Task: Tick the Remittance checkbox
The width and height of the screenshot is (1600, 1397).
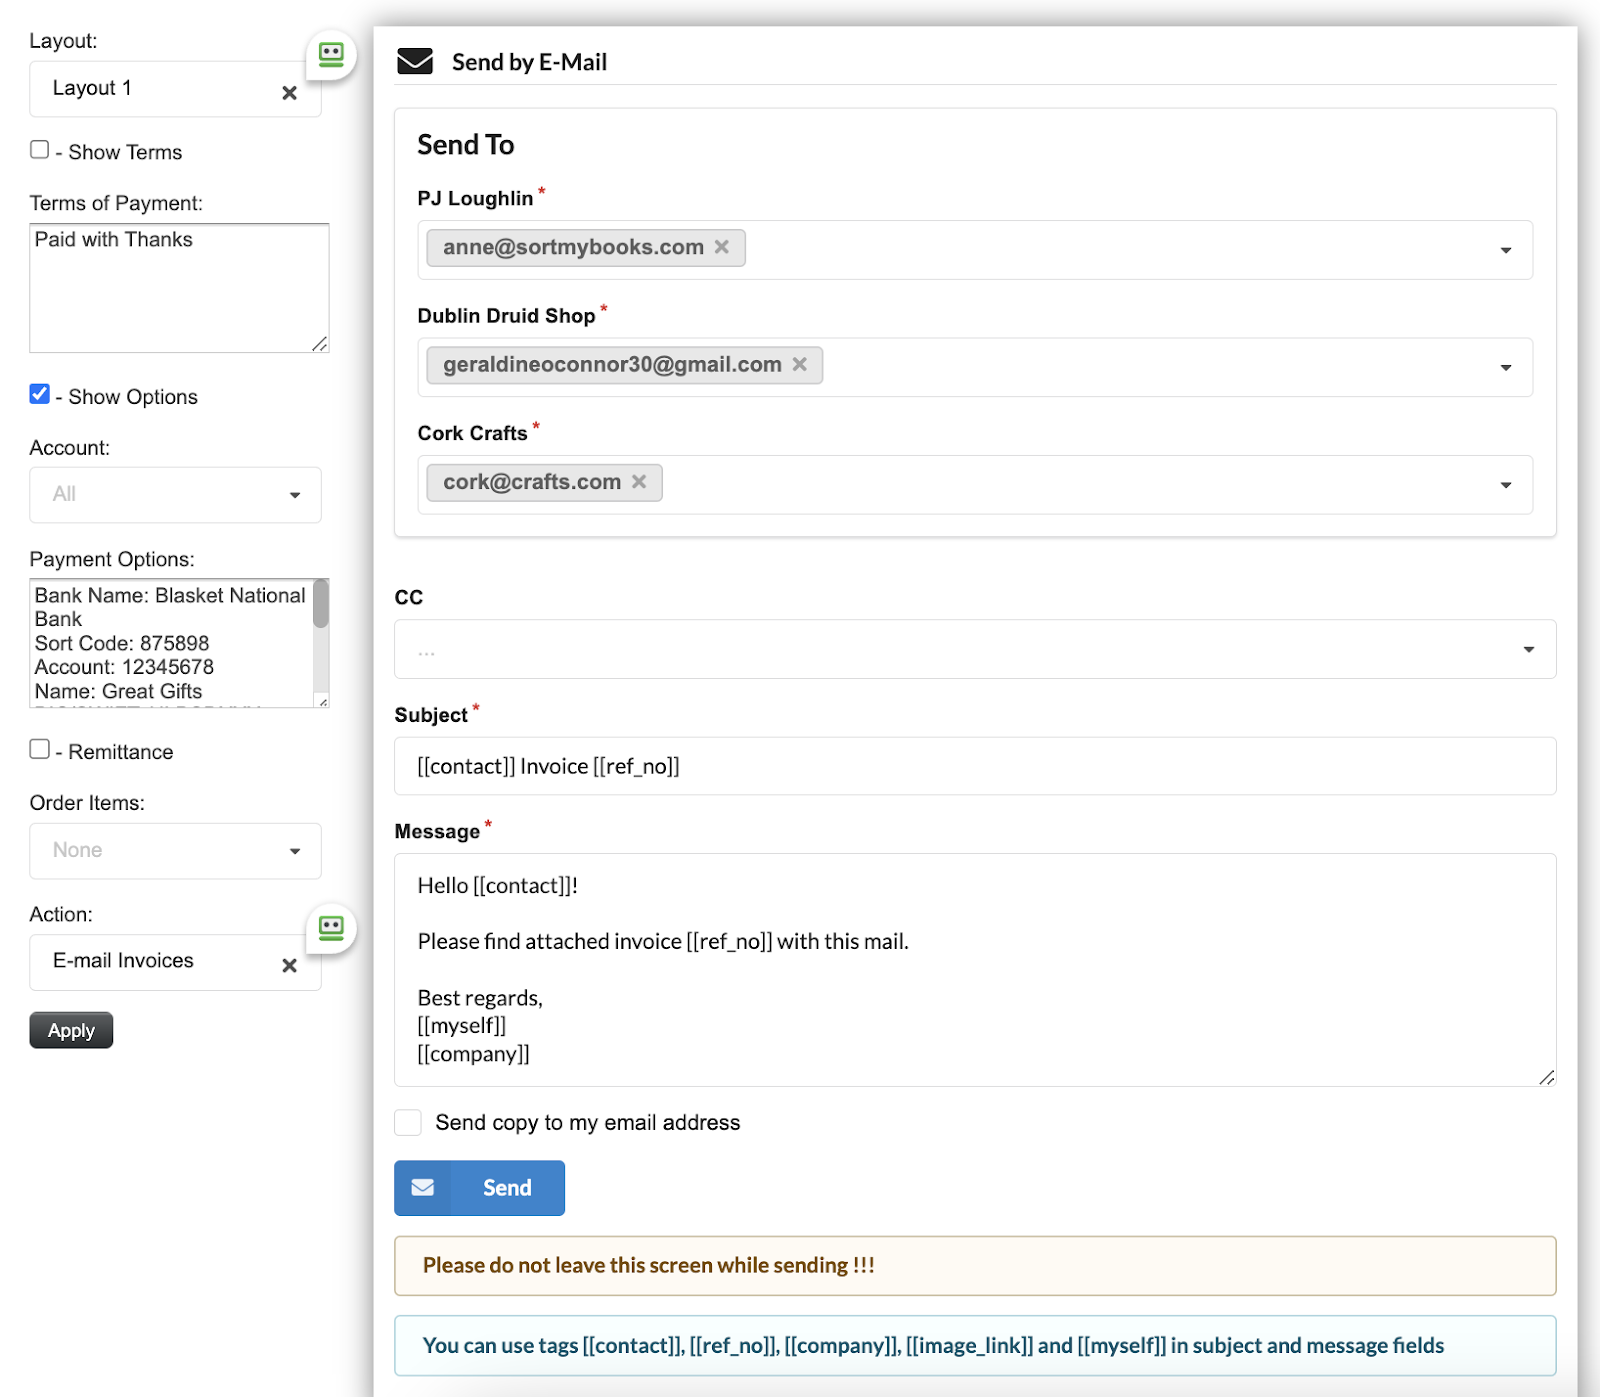Action: [x=40, y=749]
